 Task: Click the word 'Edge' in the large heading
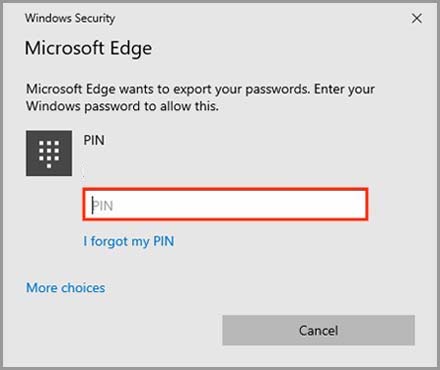(x=131, y=49)
